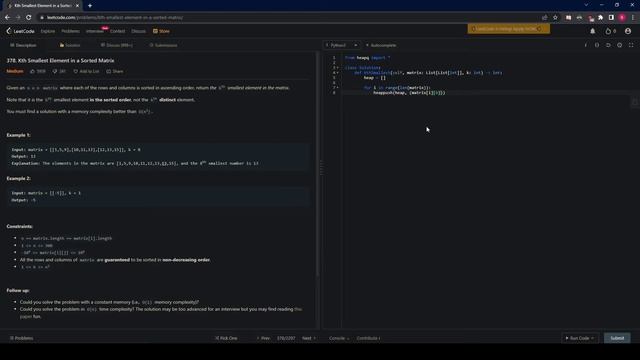Switch to the Solution tab
The image size is (640, 360).
[70, 45]
